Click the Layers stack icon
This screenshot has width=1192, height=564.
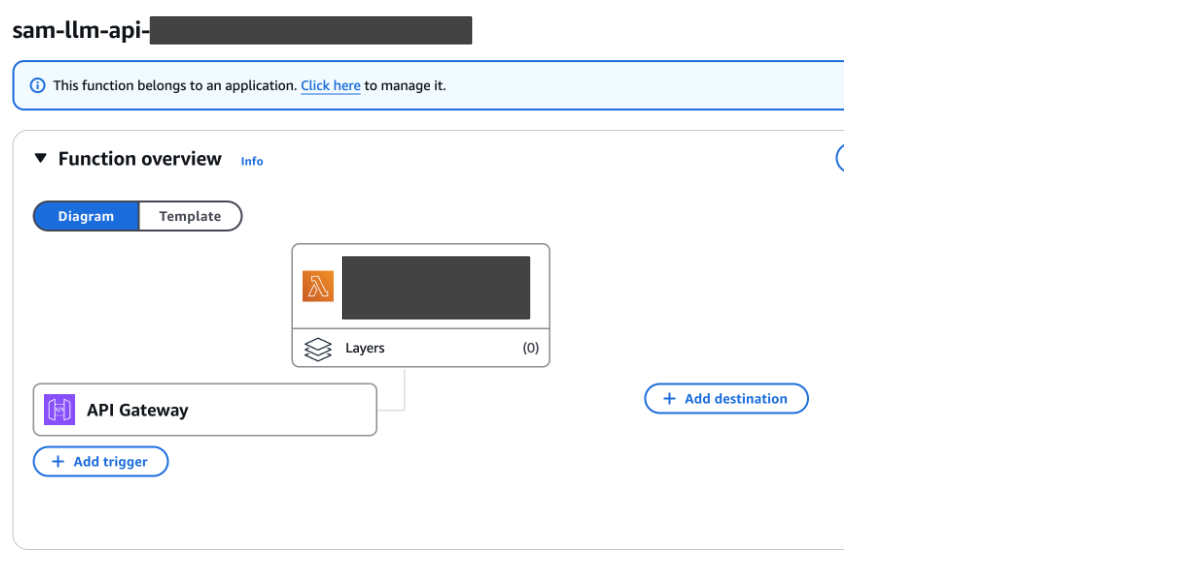point(318,349)
